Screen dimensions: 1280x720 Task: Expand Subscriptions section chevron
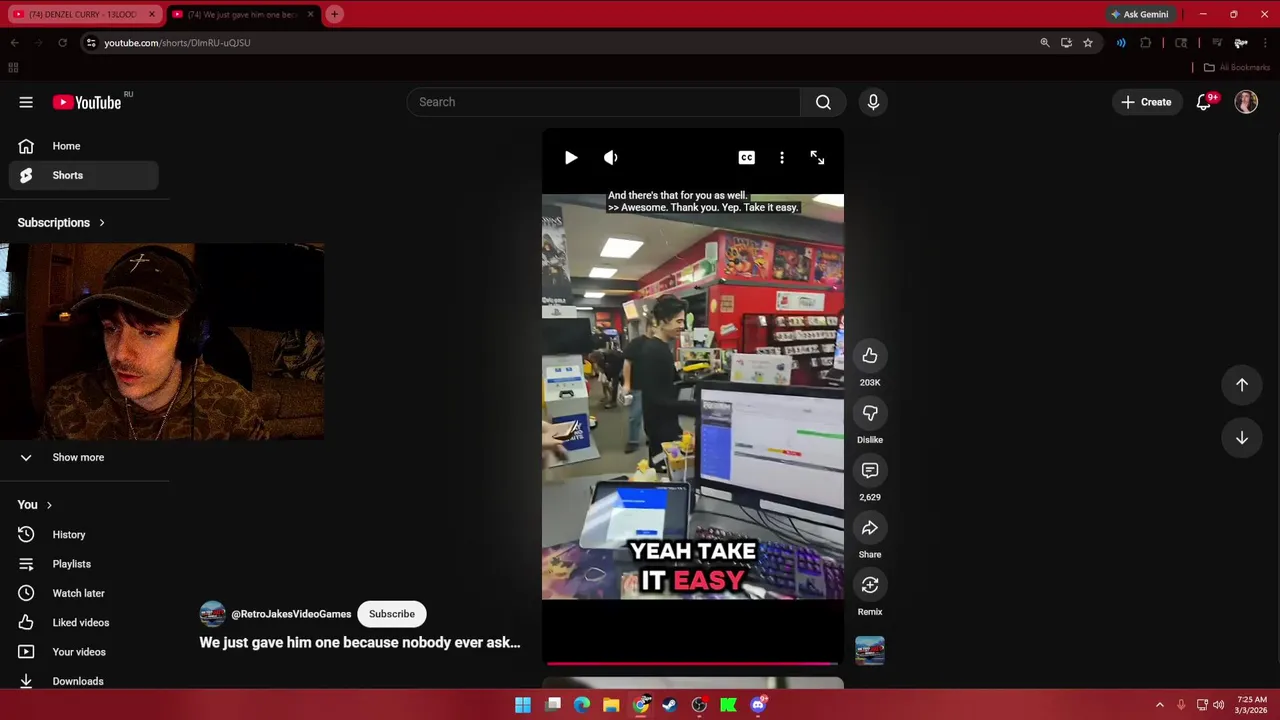pyautogui.click(x=101, y=223)
